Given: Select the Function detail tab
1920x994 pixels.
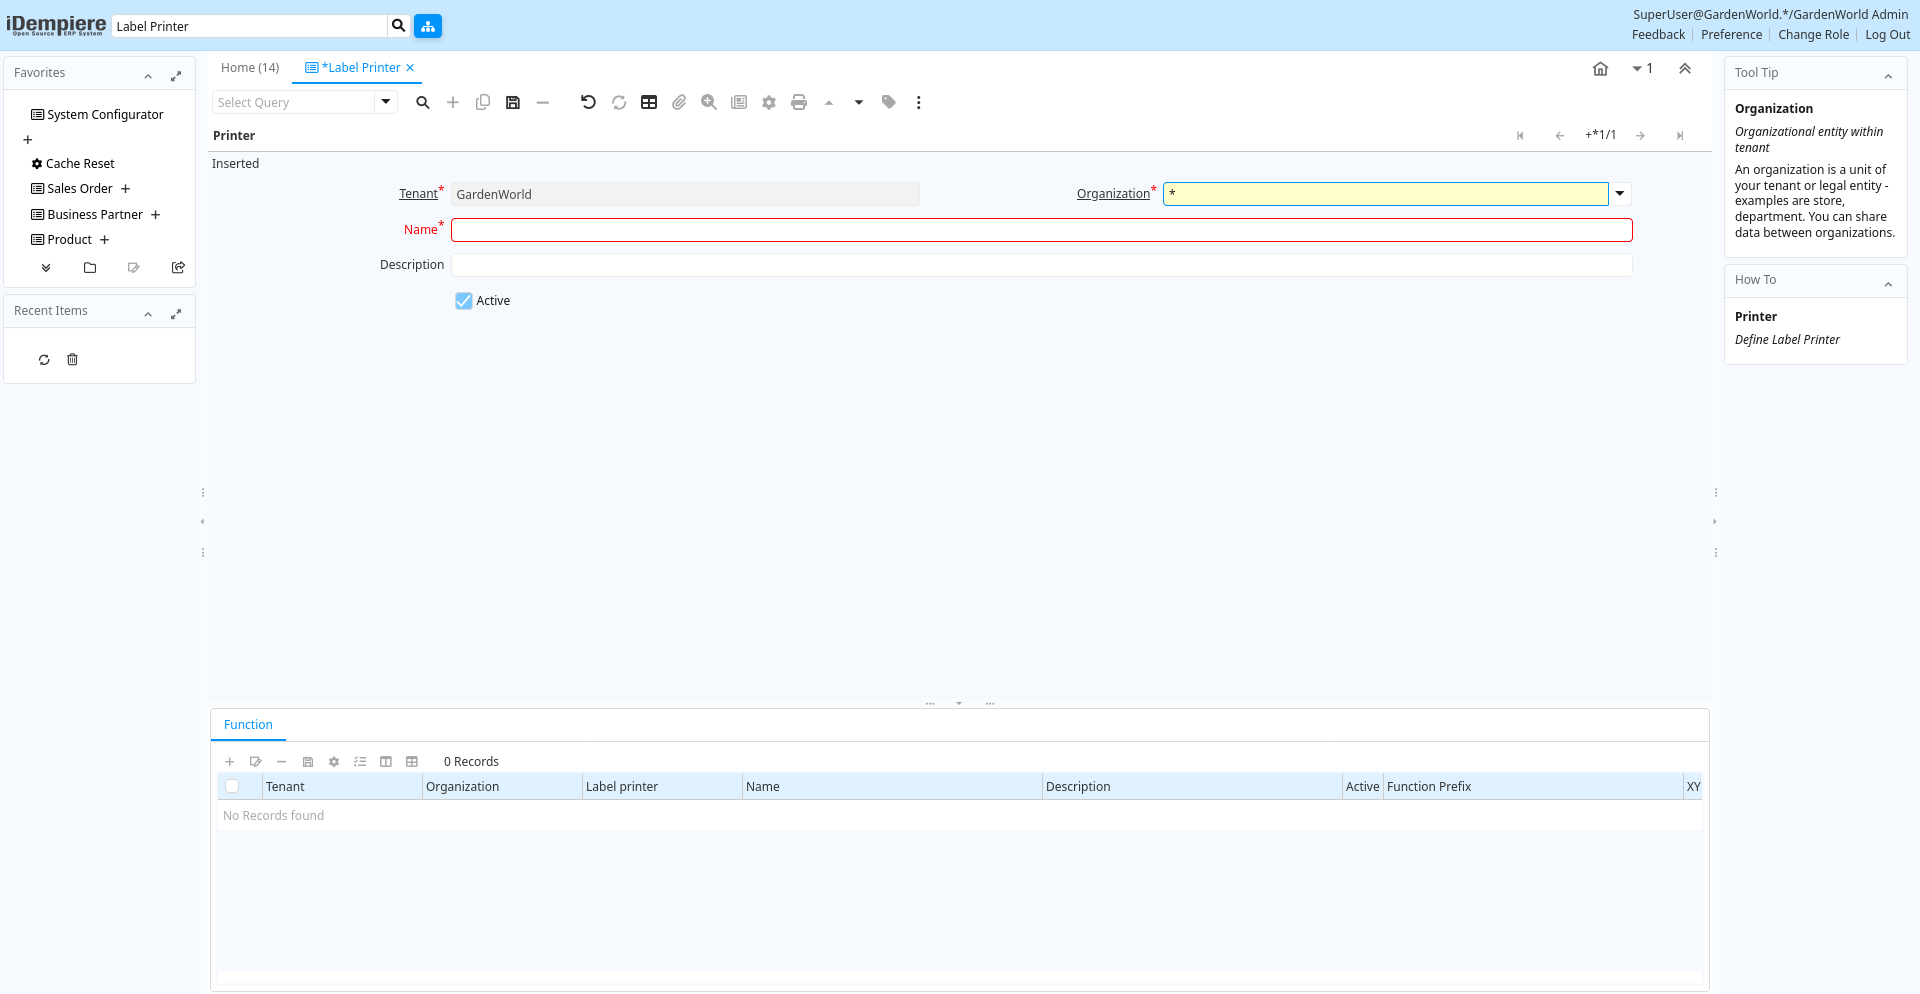Looking at the screenshot, I should click(x=248, y=725).
